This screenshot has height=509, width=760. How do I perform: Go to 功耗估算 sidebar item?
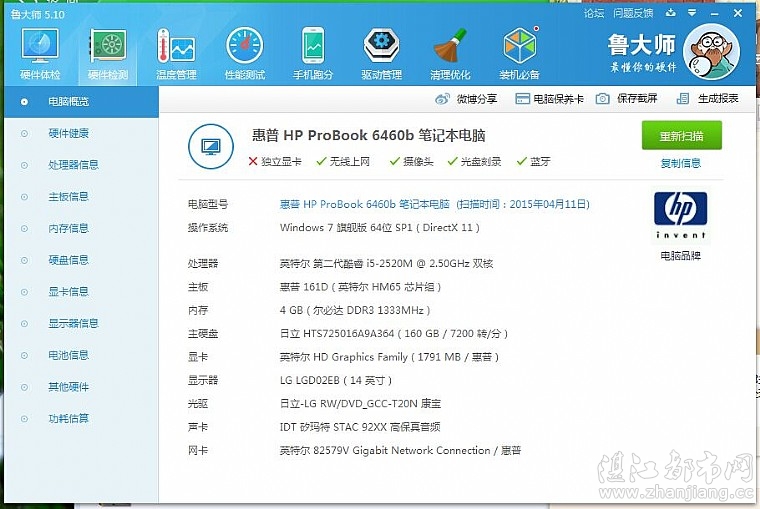pyautogui.click(x=68, y=418)
